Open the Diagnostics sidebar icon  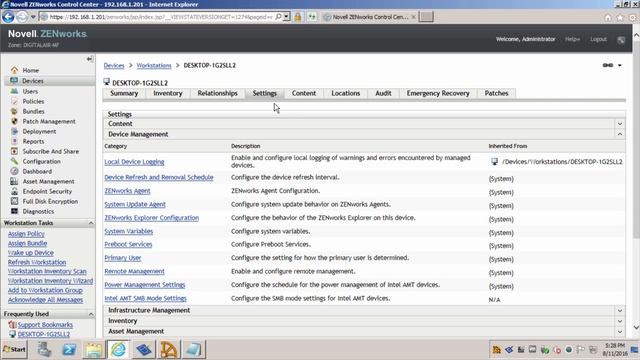click(14, 211)
